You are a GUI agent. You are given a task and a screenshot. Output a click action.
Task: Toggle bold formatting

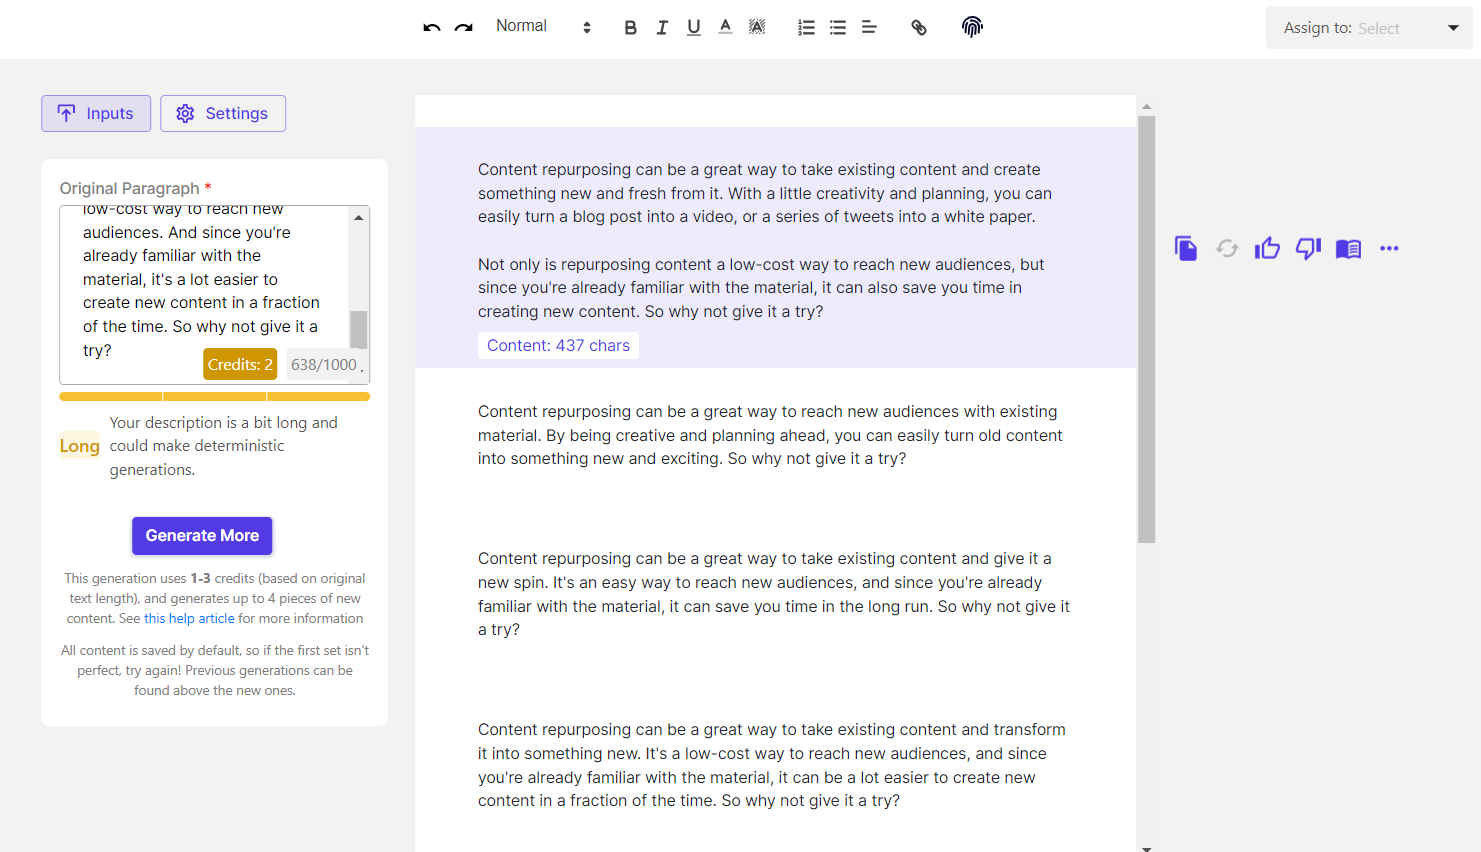point(630,28)
